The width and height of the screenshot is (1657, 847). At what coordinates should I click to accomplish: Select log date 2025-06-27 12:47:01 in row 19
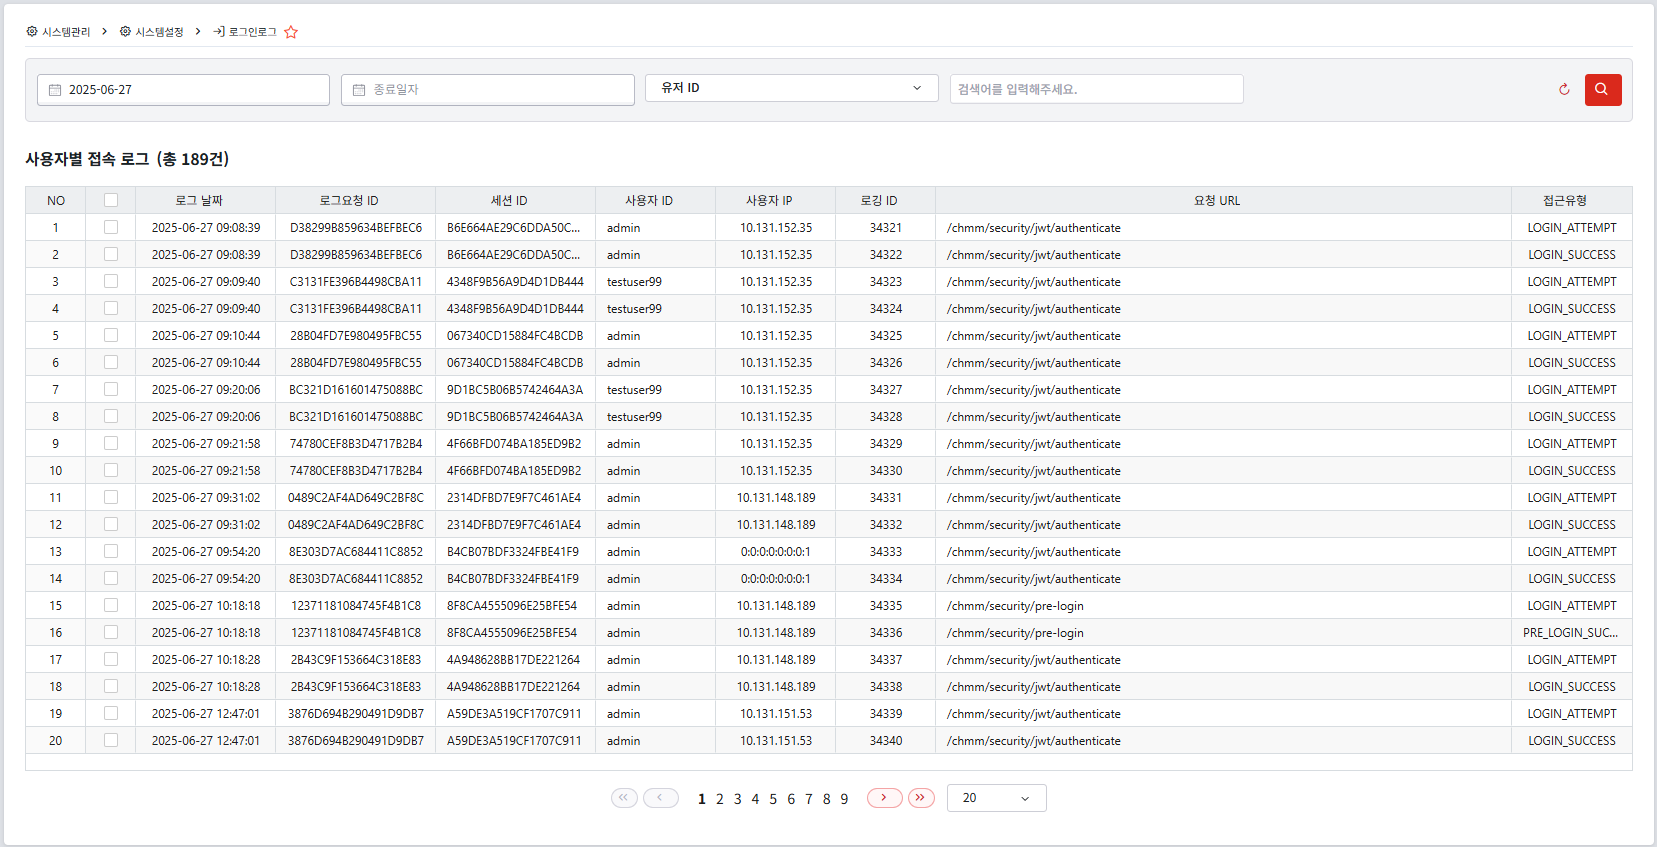click(x=206, y=713)
